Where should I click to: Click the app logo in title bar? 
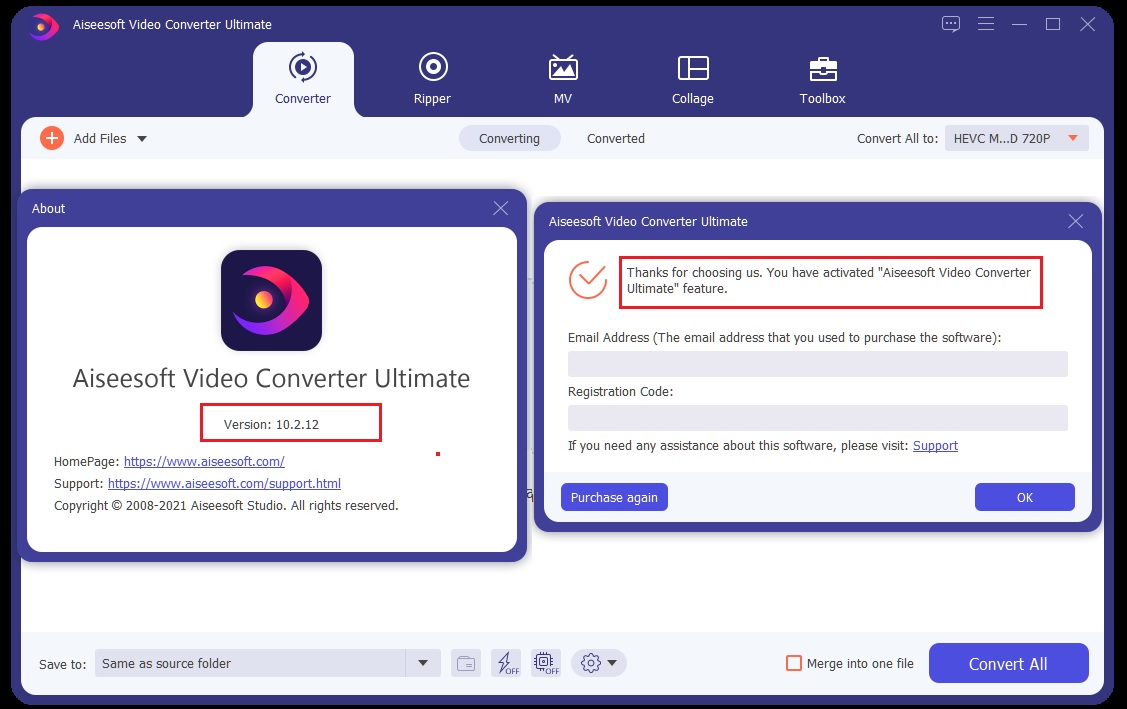[43, 27]
